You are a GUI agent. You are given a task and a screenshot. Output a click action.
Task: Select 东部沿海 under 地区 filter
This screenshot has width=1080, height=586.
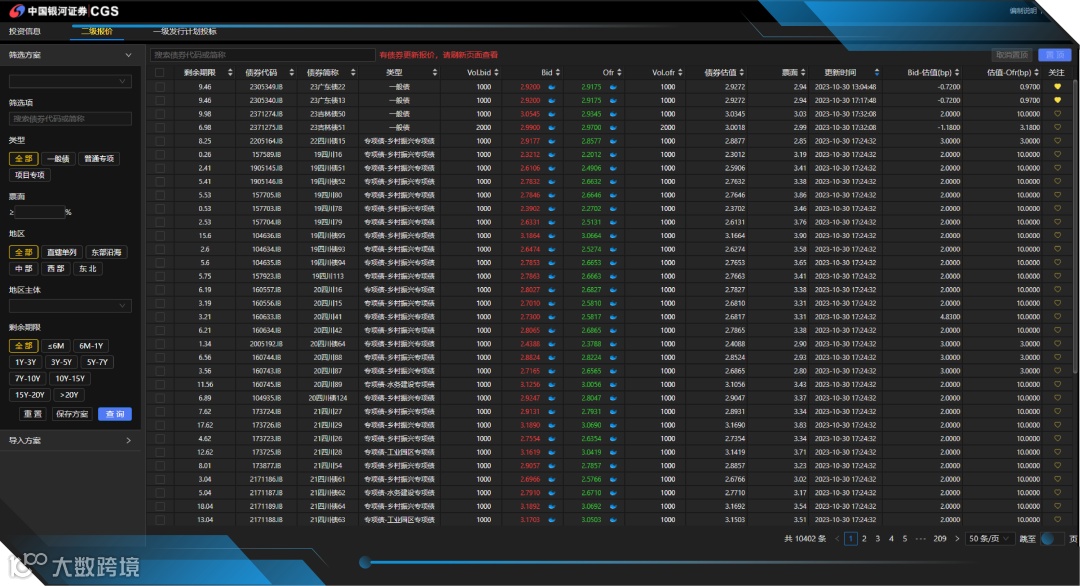[106, 252]
